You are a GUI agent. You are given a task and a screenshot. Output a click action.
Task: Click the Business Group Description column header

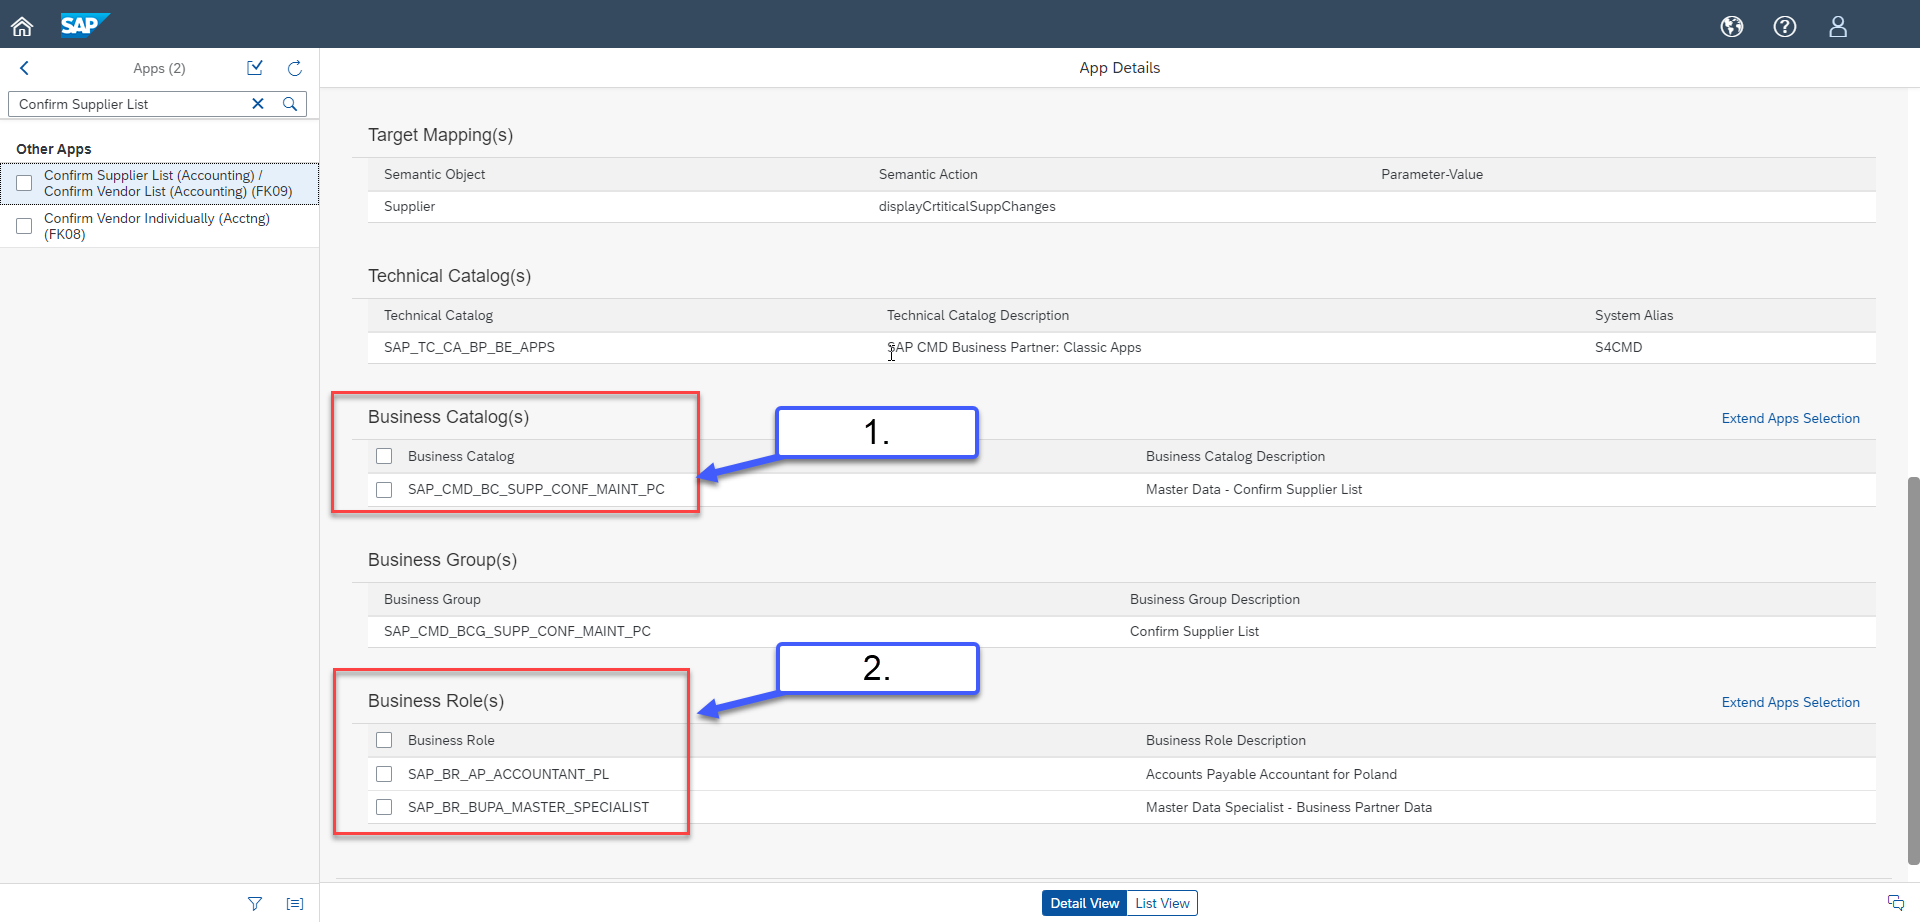click(x=1215, y=599)
